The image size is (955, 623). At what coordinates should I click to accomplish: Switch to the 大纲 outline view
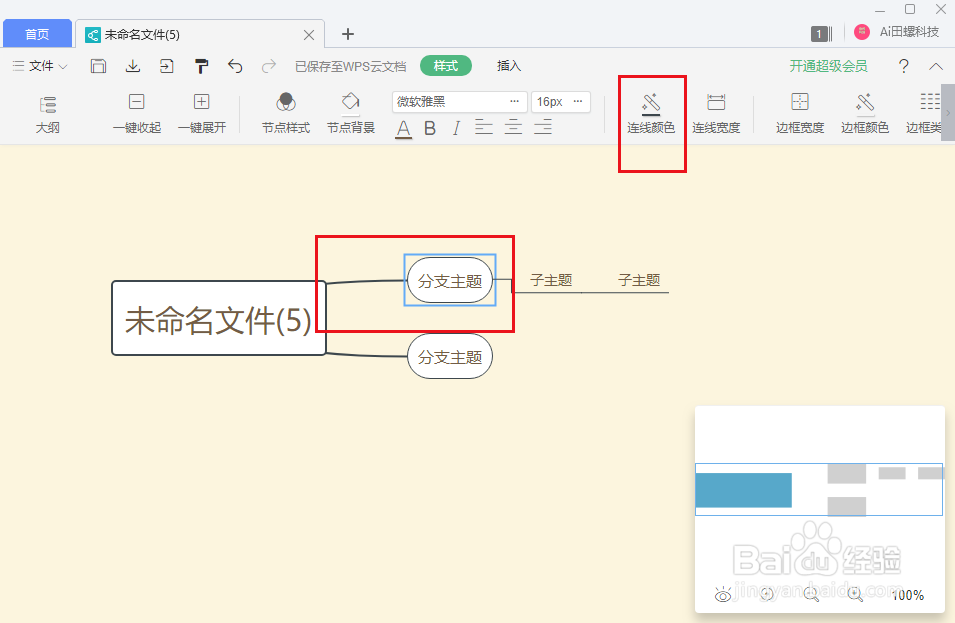[47, 112]
